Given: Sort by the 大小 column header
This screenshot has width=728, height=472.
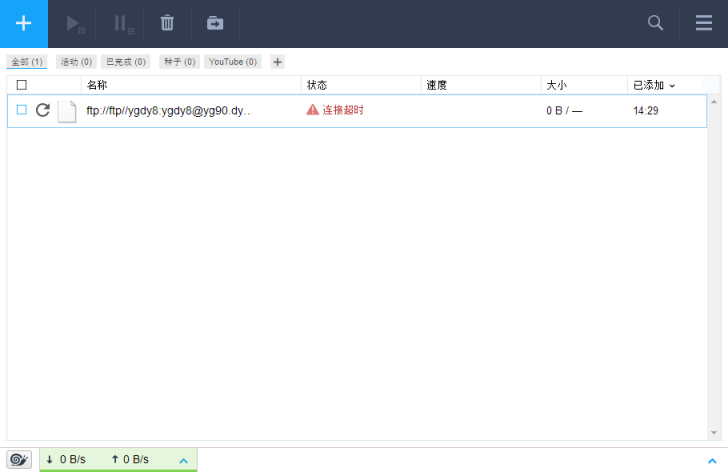Looking at the screenshot, I should coord(584,85).
